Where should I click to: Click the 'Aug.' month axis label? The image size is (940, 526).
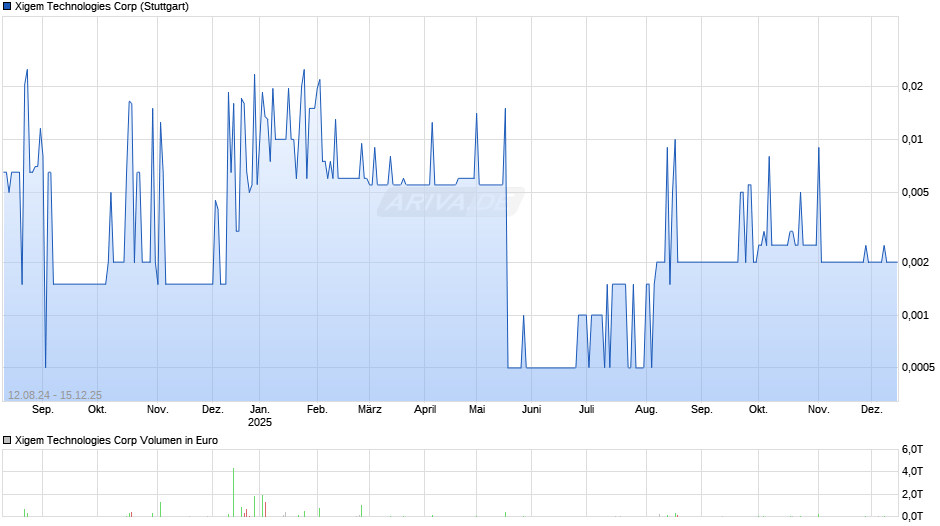(646, 410)
